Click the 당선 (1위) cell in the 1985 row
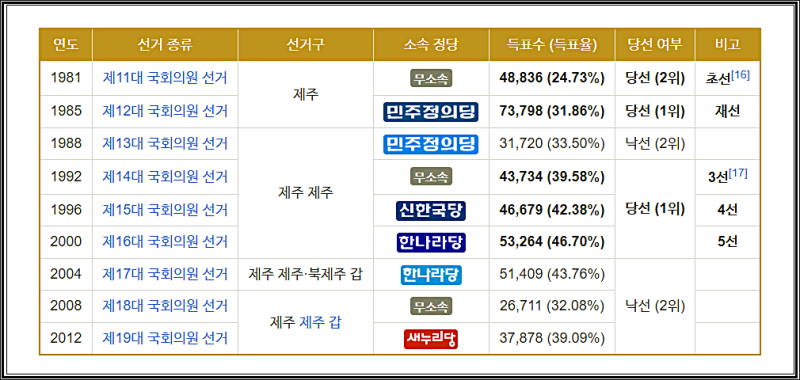This screenshot has height=380, width=800. pyautogui.click(x=655, y=111)
